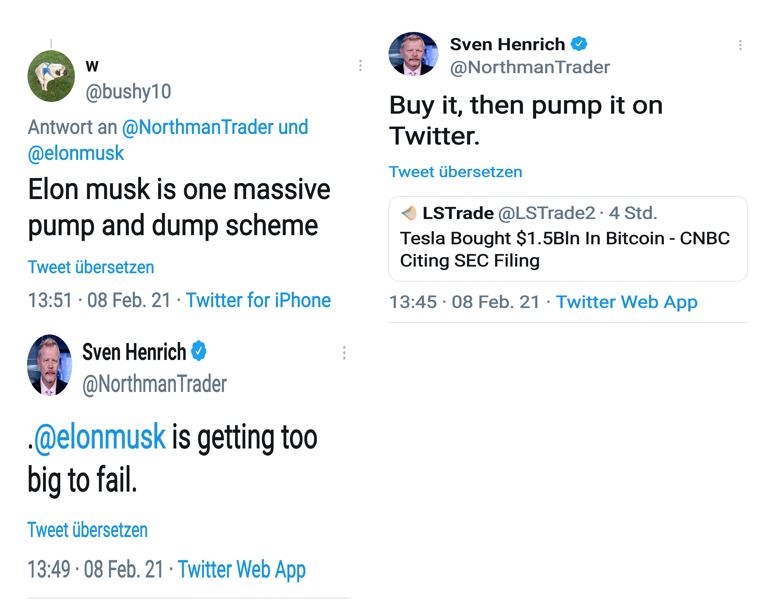Click "Twitter for iPhone" source link
Image resolution: width=771 pixels, height=609 pixels.
[x=258, y=300]
